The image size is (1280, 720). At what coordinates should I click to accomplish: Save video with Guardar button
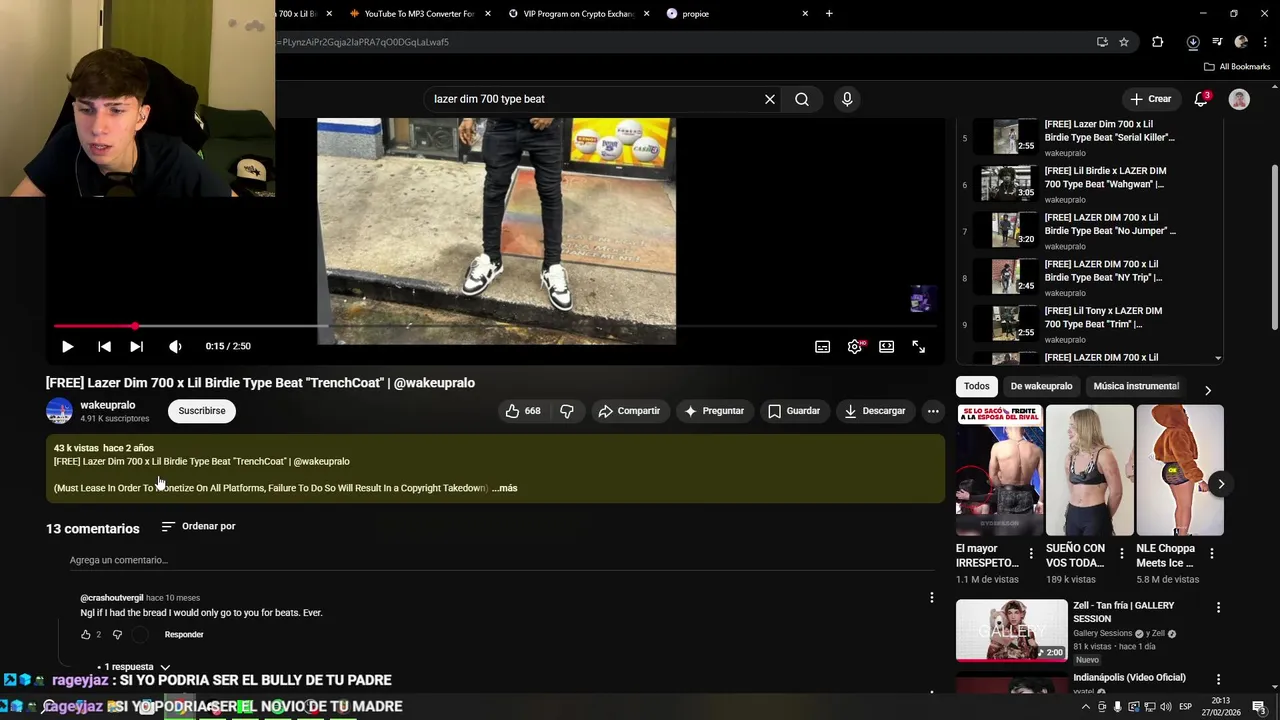coord(794,411)
